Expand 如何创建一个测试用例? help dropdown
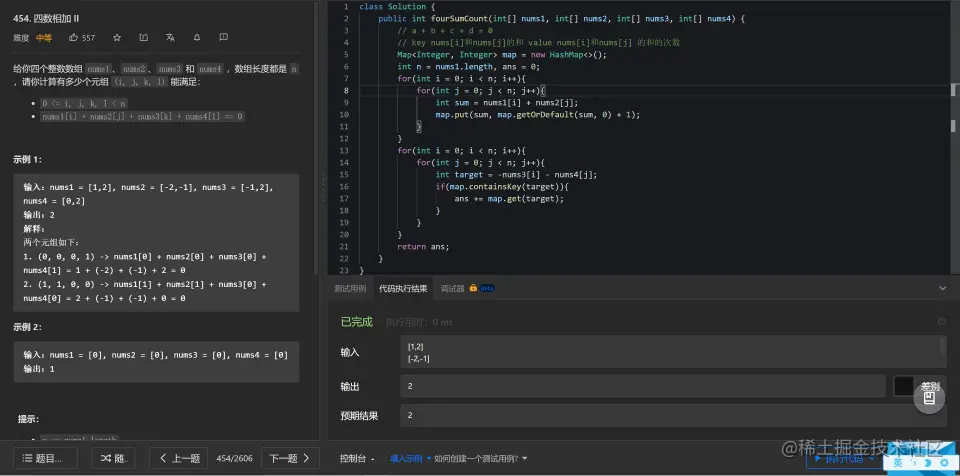This screenshot has height=476, width=960. point(481,458)
